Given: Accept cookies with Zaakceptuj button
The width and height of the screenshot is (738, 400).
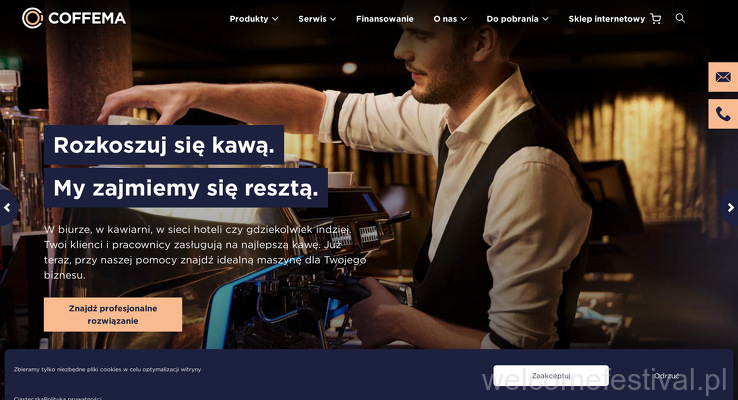Looking at the screenshot, I should point(551,376).
